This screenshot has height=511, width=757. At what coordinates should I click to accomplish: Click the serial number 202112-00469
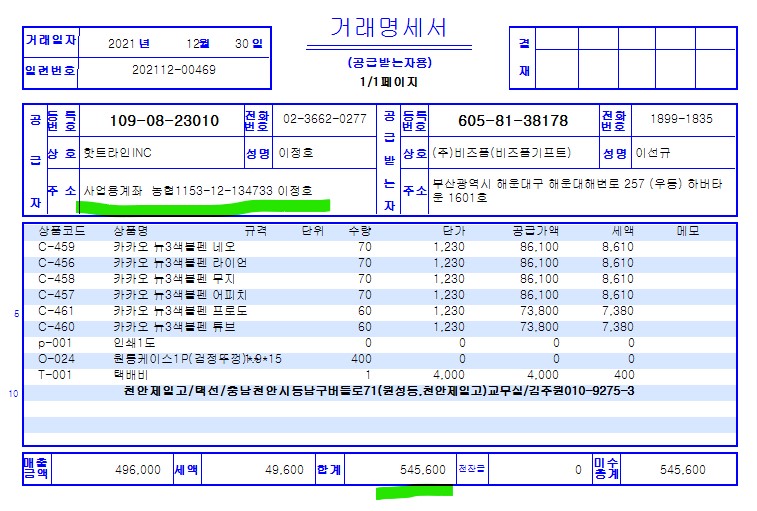pyautogui.click(x=174, y=70)
